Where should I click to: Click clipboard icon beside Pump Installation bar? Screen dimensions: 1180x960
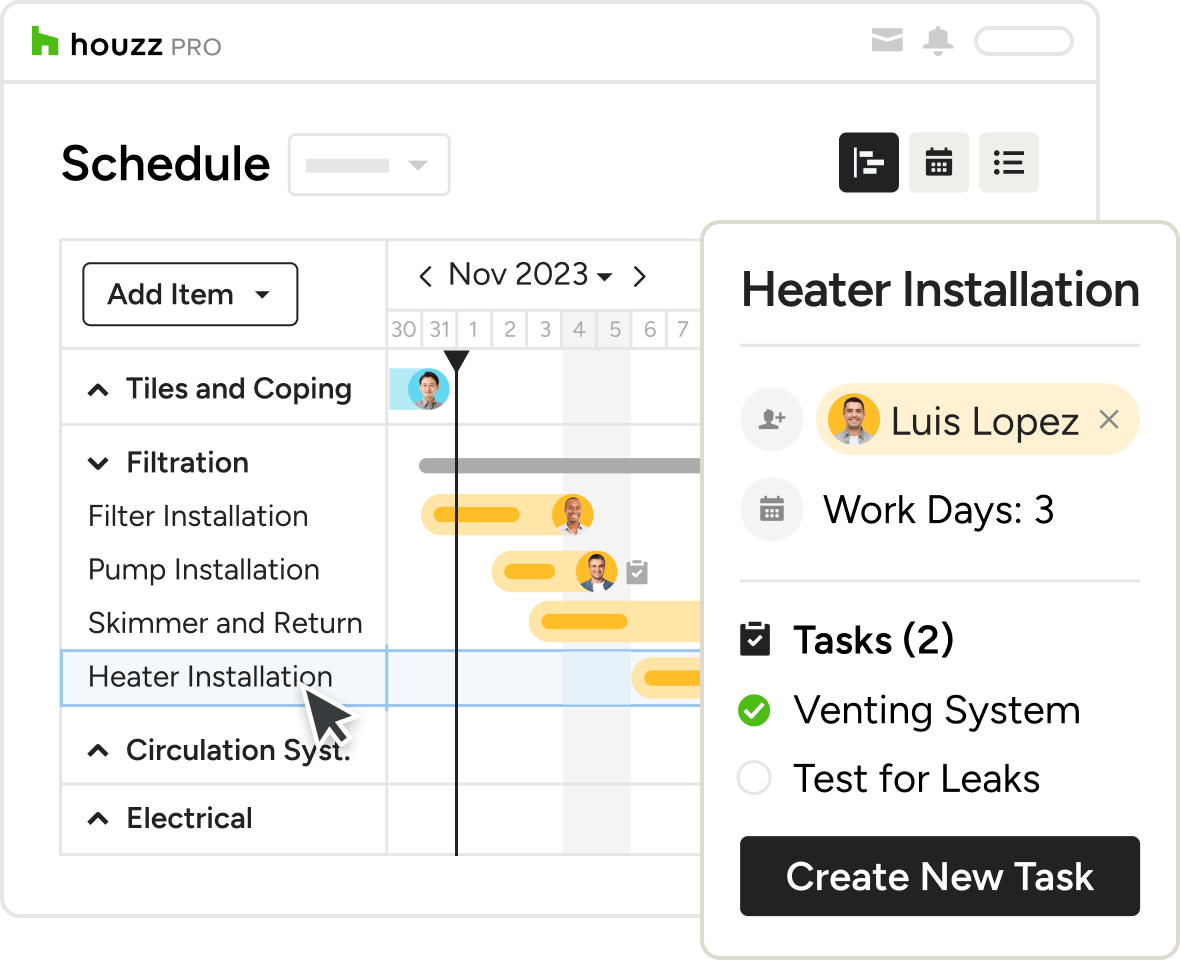coord(637,572)
